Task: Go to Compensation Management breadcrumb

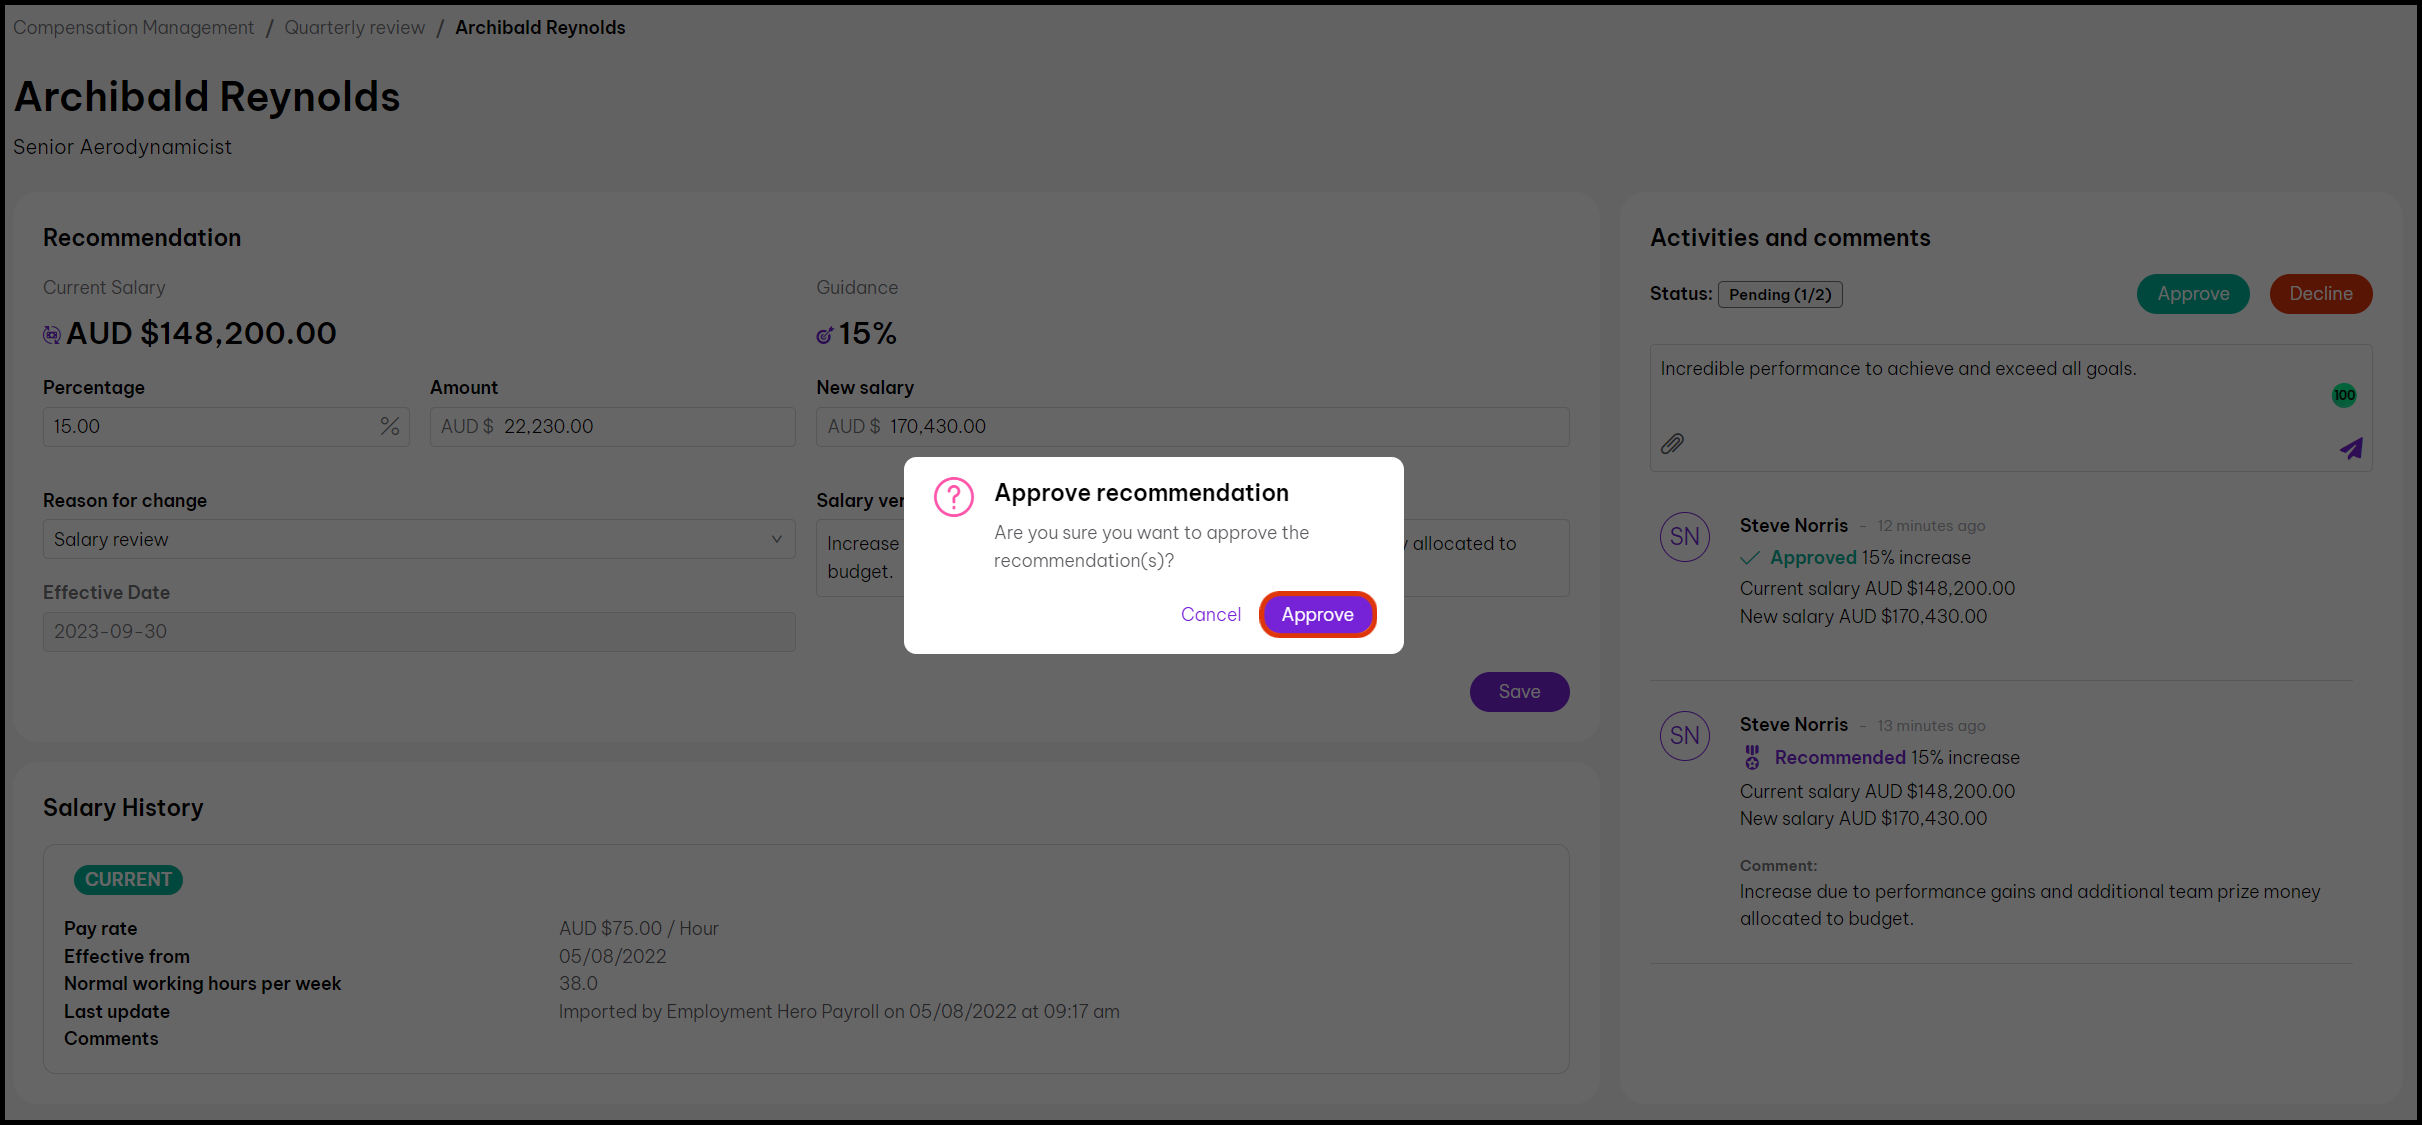Action: click(x=133, y=28)
